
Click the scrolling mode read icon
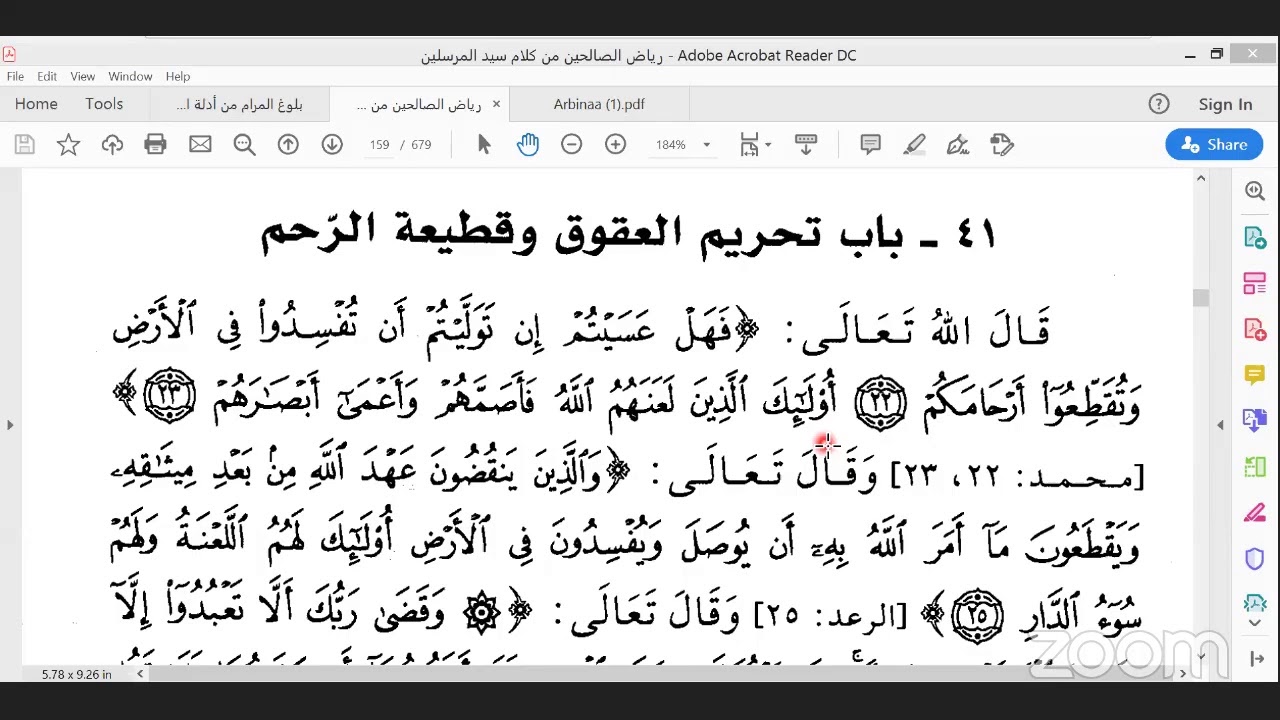point(806,145)
